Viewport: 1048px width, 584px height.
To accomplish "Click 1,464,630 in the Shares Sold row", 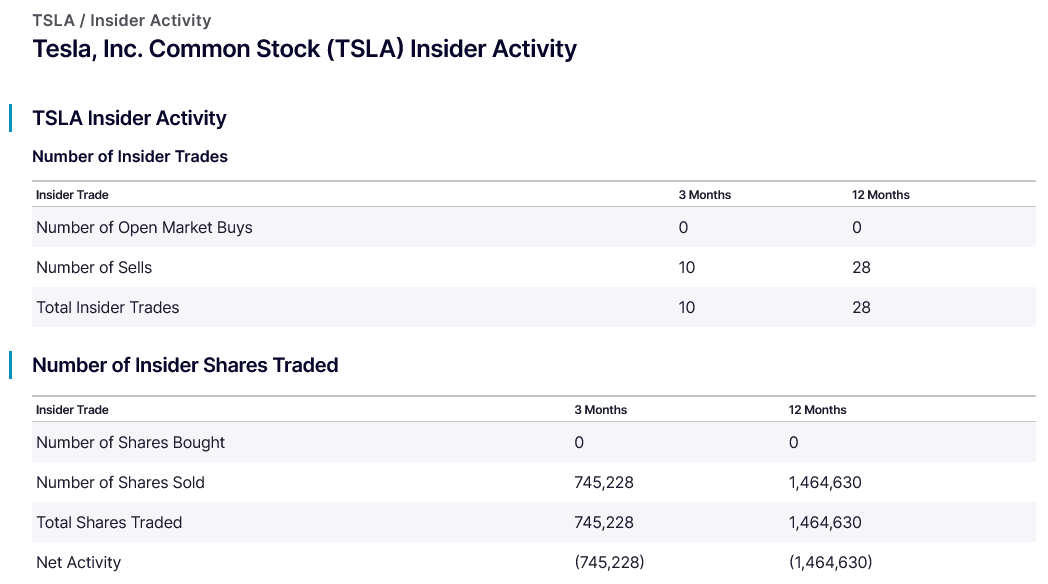I will [x=825, y=482].
